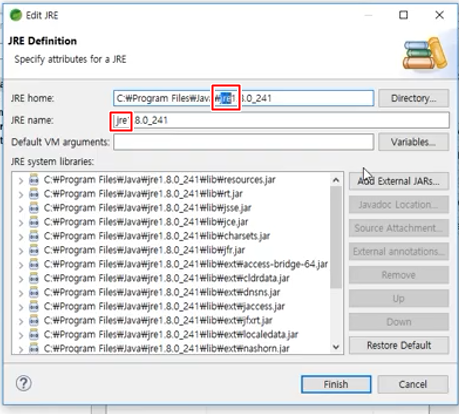Click Add External JARs... button
459x414 pixels.
click(x=399, y=181)
